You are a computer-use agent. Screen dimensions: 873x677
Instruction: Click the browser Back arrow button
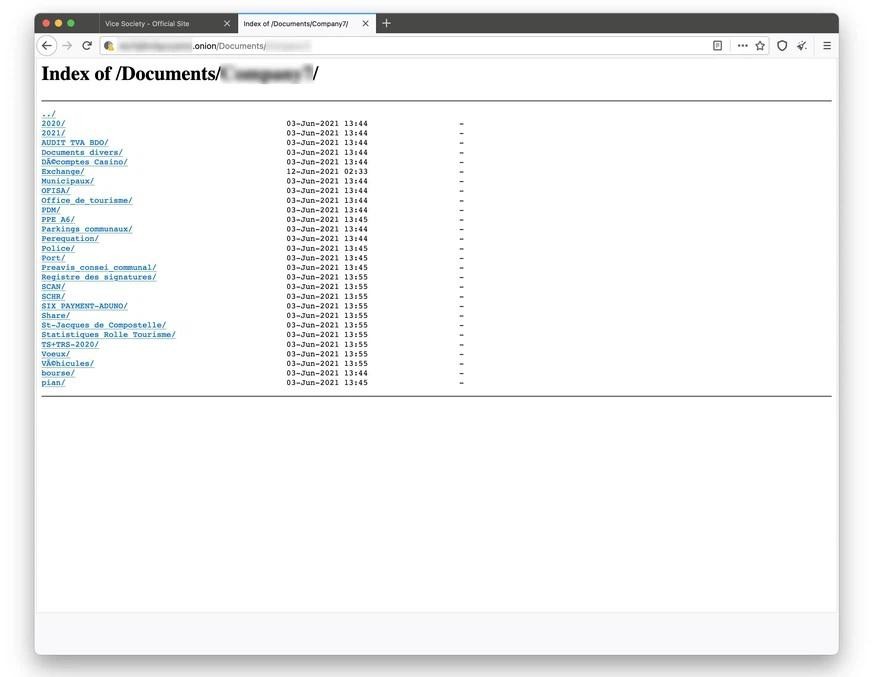point(46,46)
